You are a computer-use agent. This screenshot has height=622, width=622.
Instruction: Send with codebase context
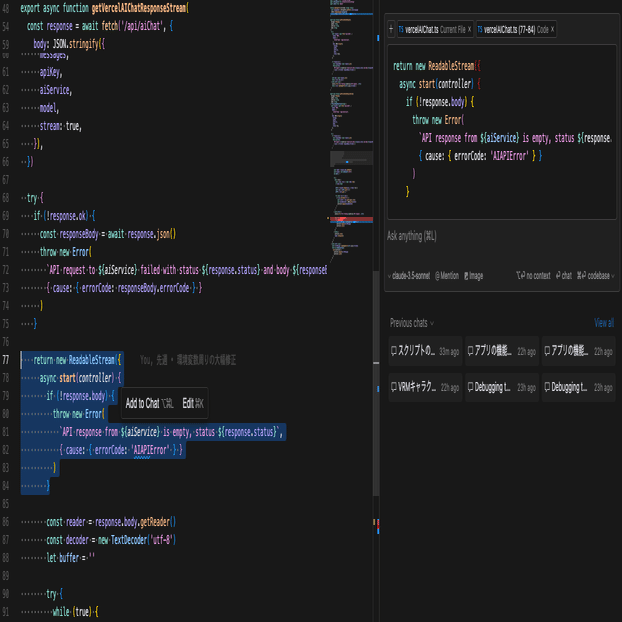pos(593,275)
